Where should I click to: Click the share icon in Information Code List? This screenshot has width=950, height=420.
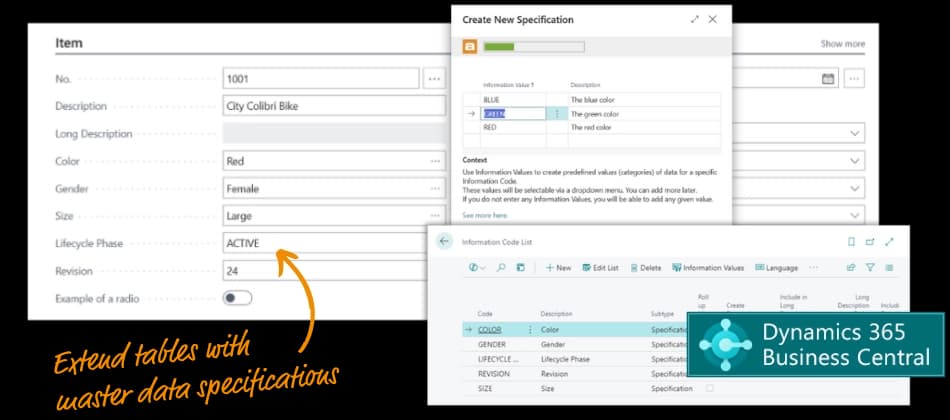tap(851, 267)
